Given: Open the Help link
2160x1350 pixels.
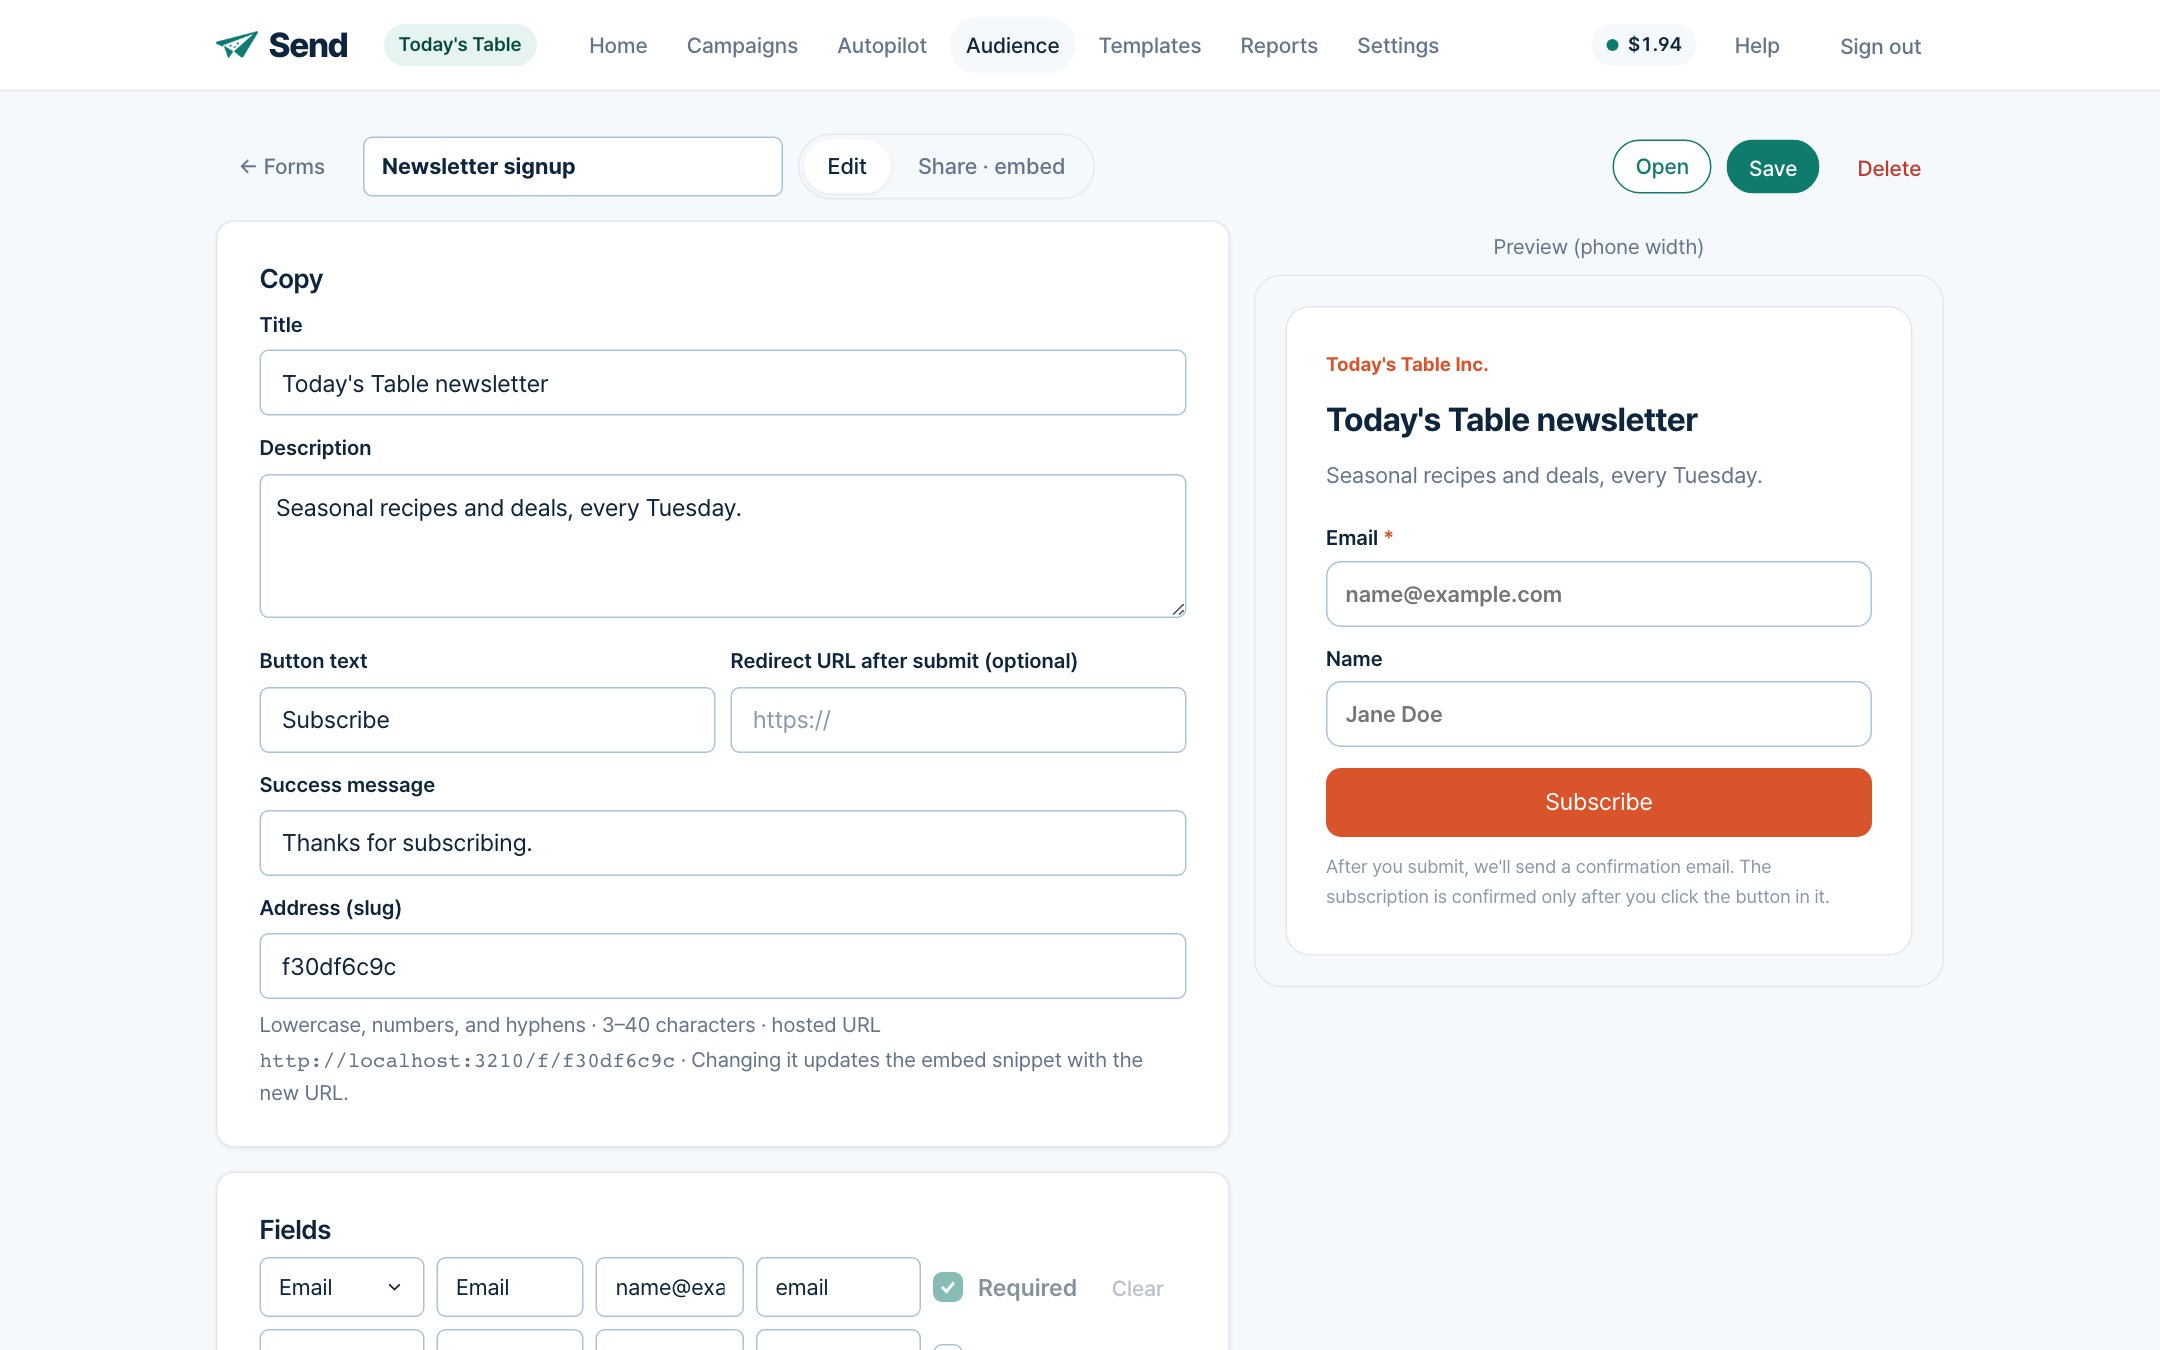Looking at the screenshot, I should click(x=1757, y=46).
